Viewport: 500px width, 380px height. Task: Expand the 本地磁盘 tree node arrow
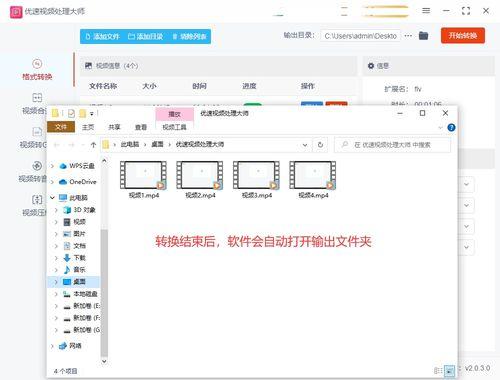point(56,294)
